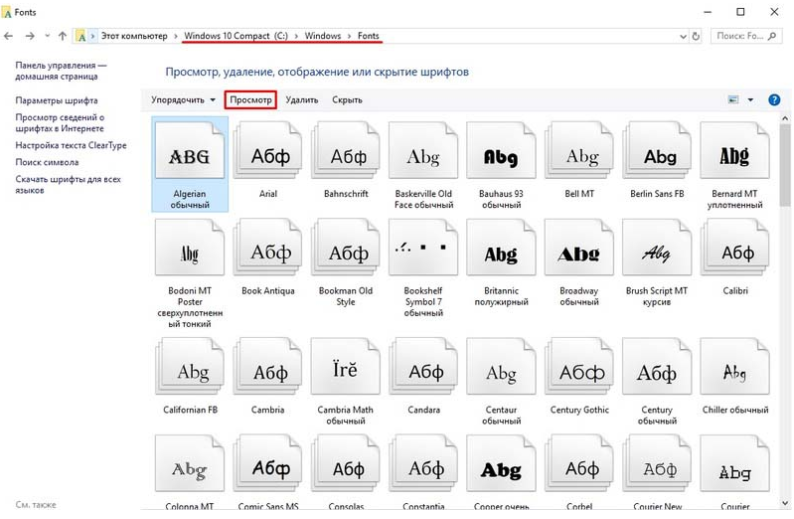Viewport: 794px width, 519px height.
Task: Select the Algerian font icon
Action: [189, 150]
